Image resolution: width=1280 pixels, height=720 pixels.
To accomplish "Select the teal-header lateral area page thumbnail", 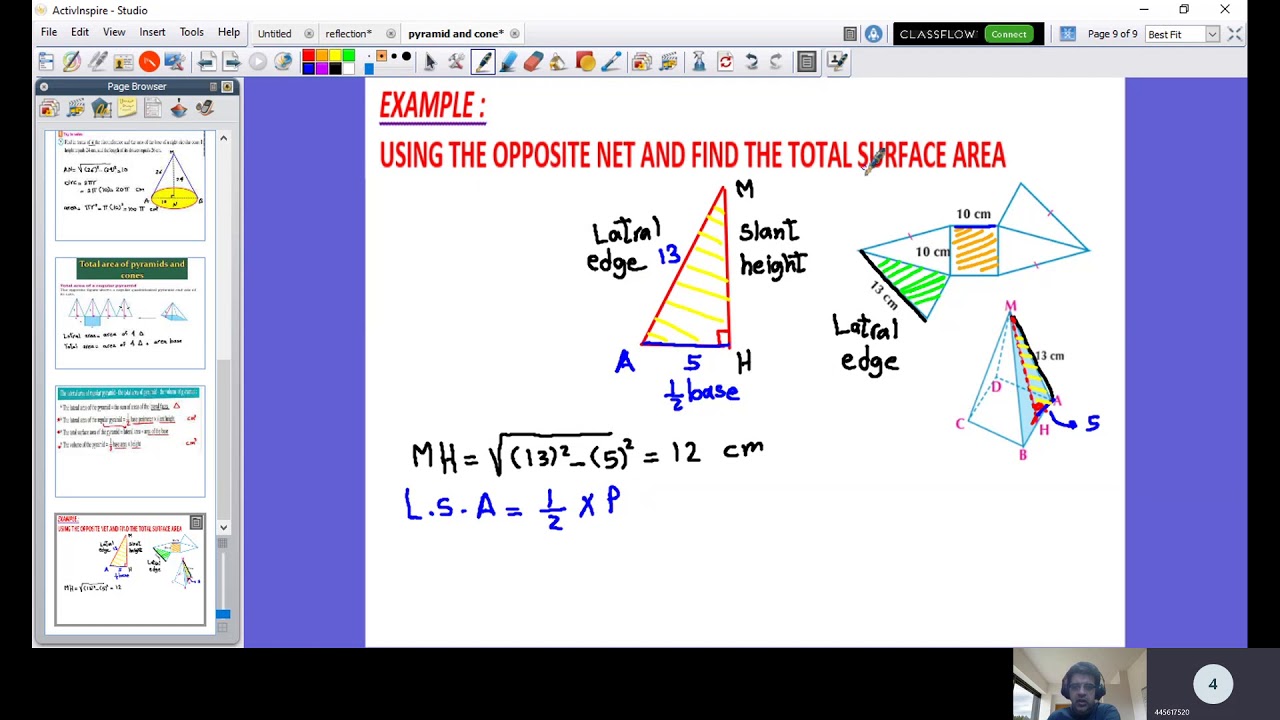I will coord(130,441).
